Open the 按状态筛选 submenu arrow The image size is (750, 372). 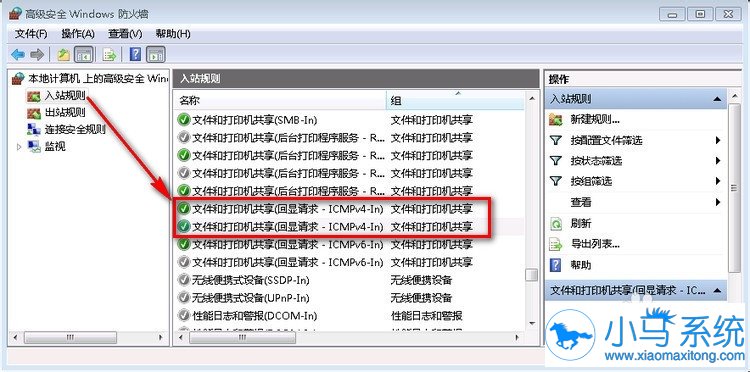(718, 161)
